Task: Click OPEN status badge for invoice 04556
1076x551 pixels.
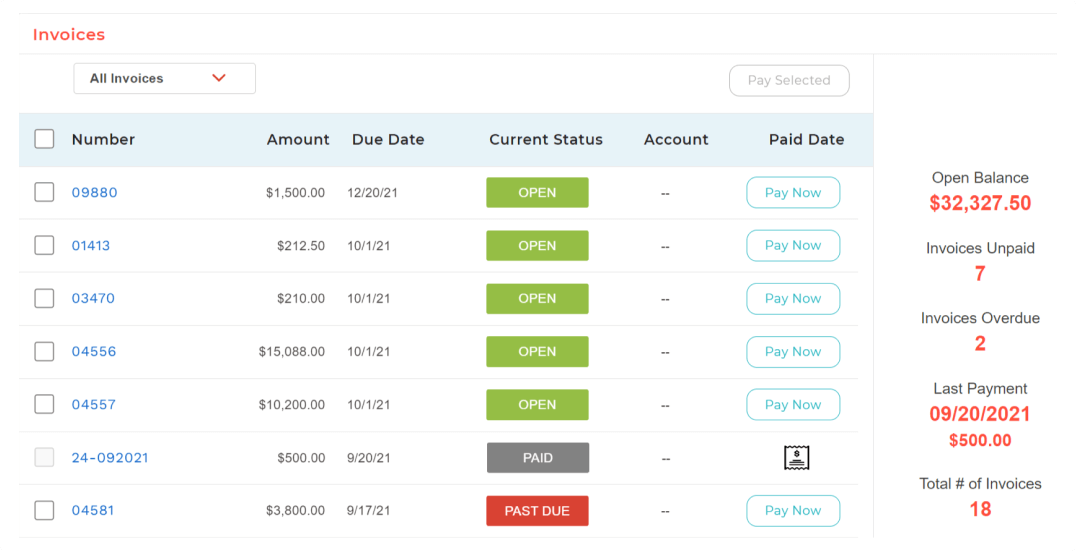Action: (537, 352)
